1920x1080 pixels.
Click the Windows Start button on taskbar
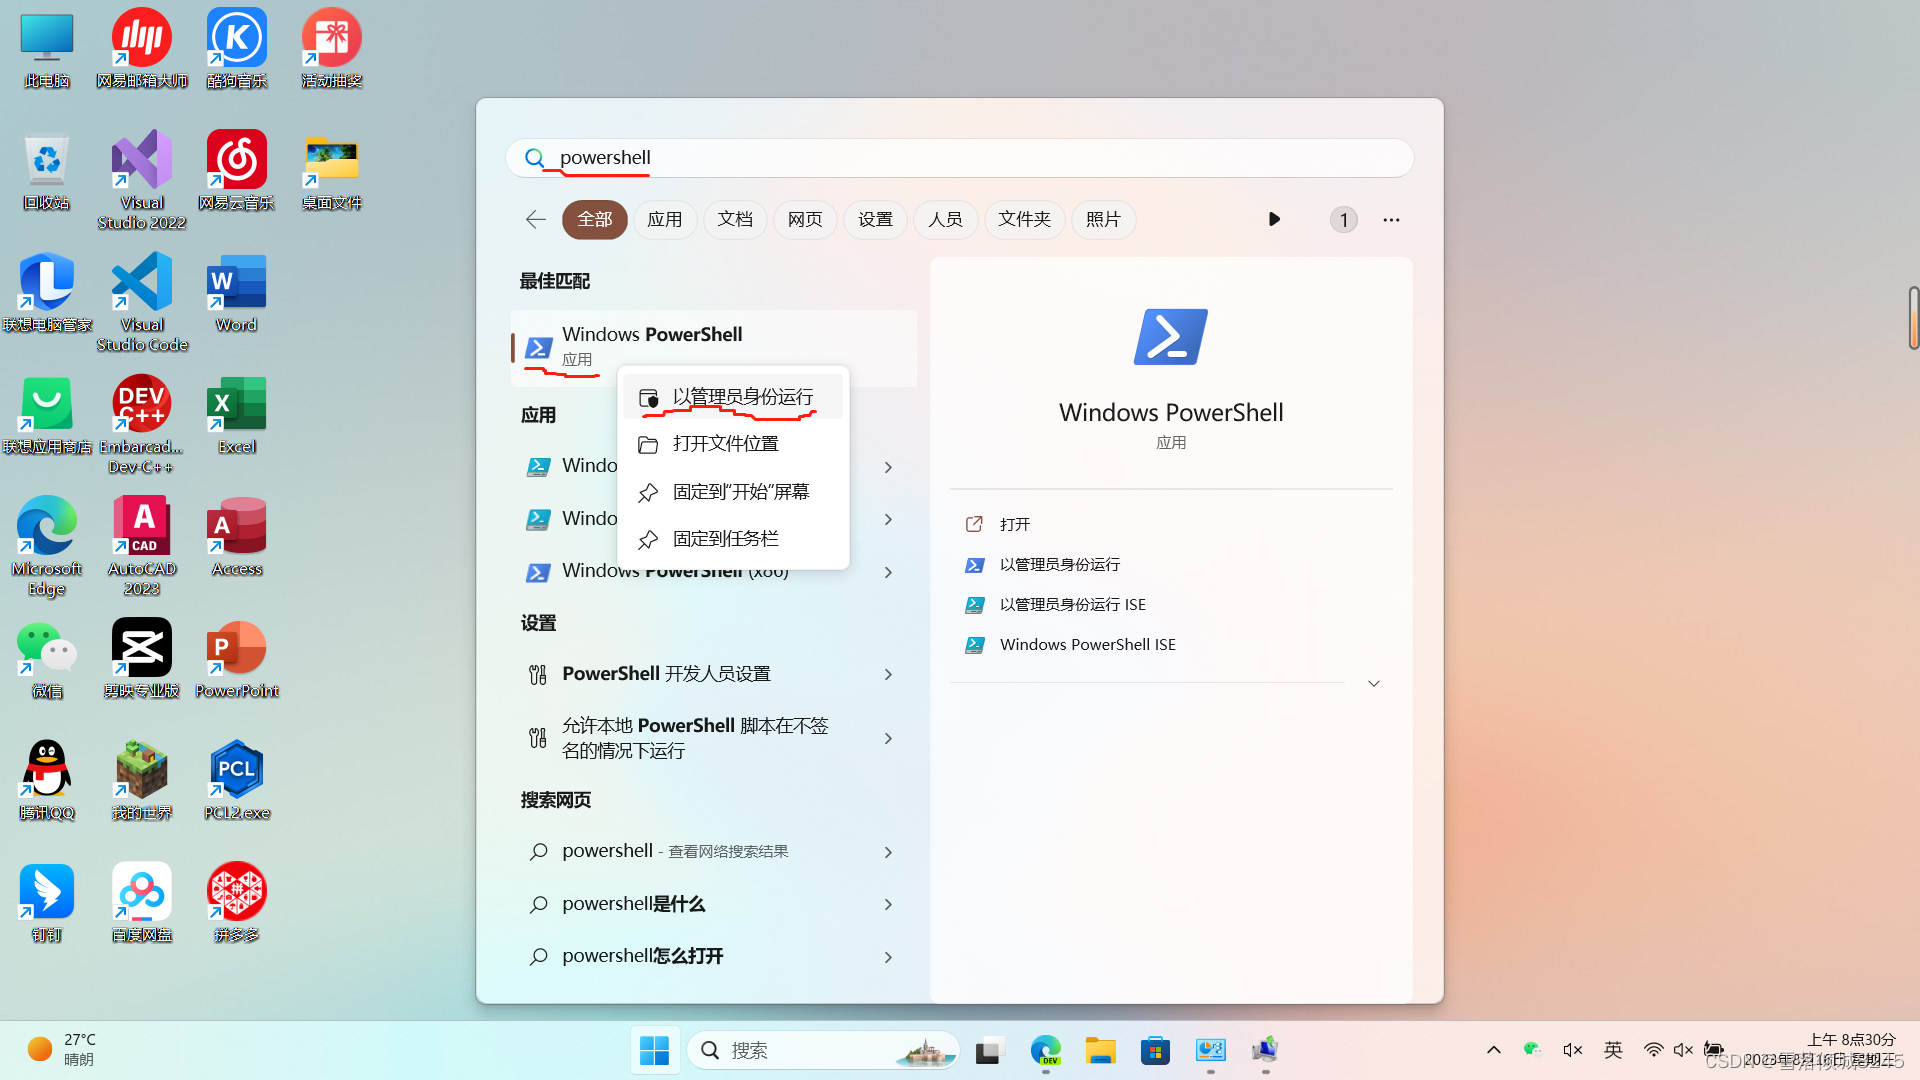pos(654,1050)
